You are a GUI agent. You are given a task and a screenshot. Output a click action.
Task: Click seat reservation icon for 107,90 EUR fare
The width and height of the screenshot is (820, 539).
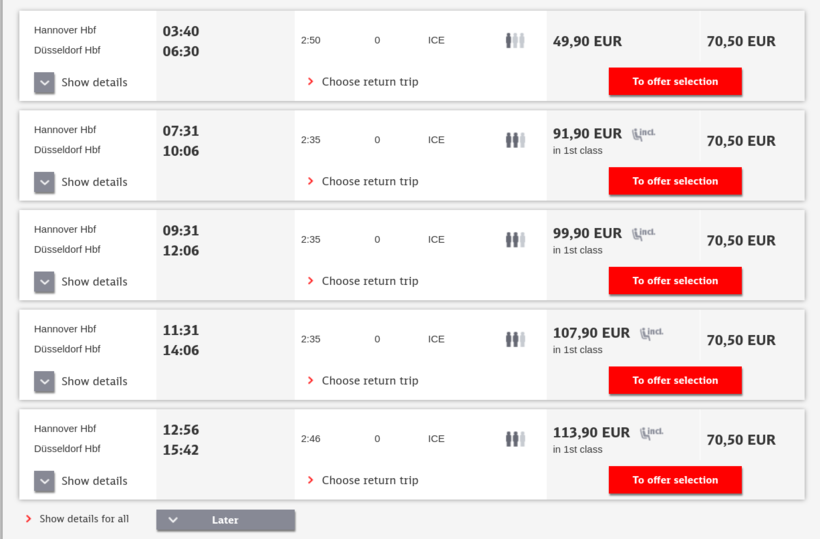pyautogui.click(x=651, y=333)
